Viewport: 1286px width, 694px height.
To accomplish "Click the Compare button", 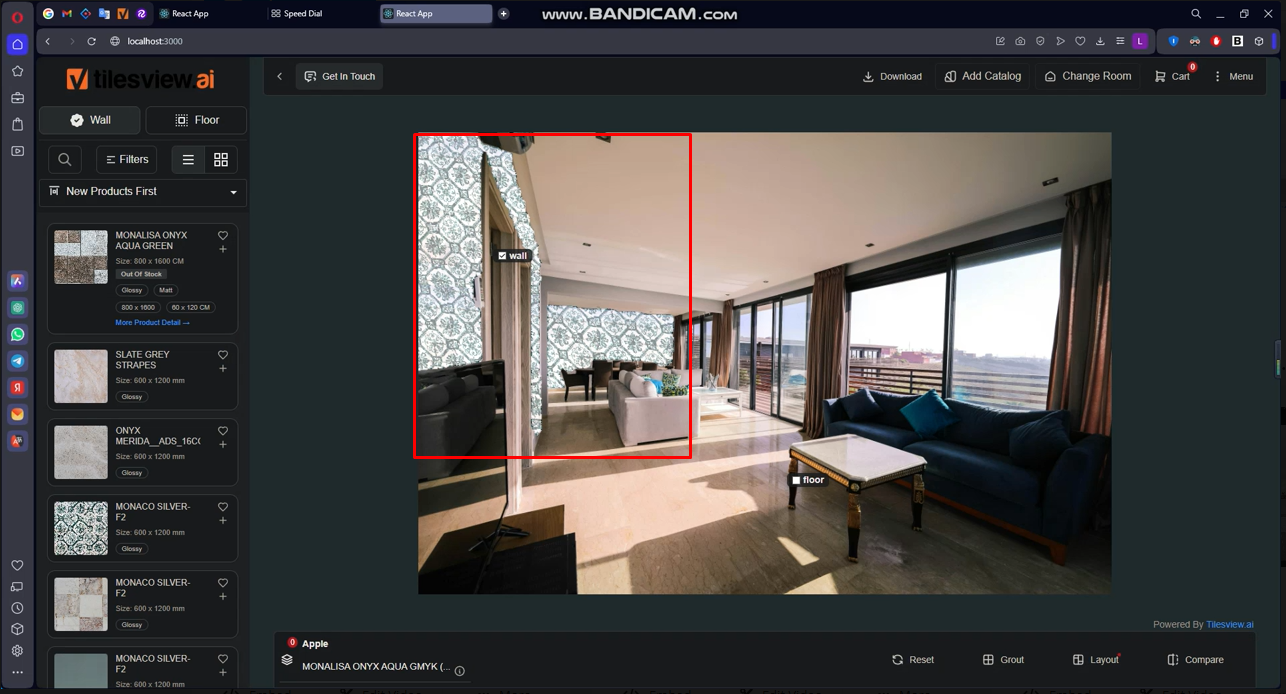I will (x=1195, y=660).
